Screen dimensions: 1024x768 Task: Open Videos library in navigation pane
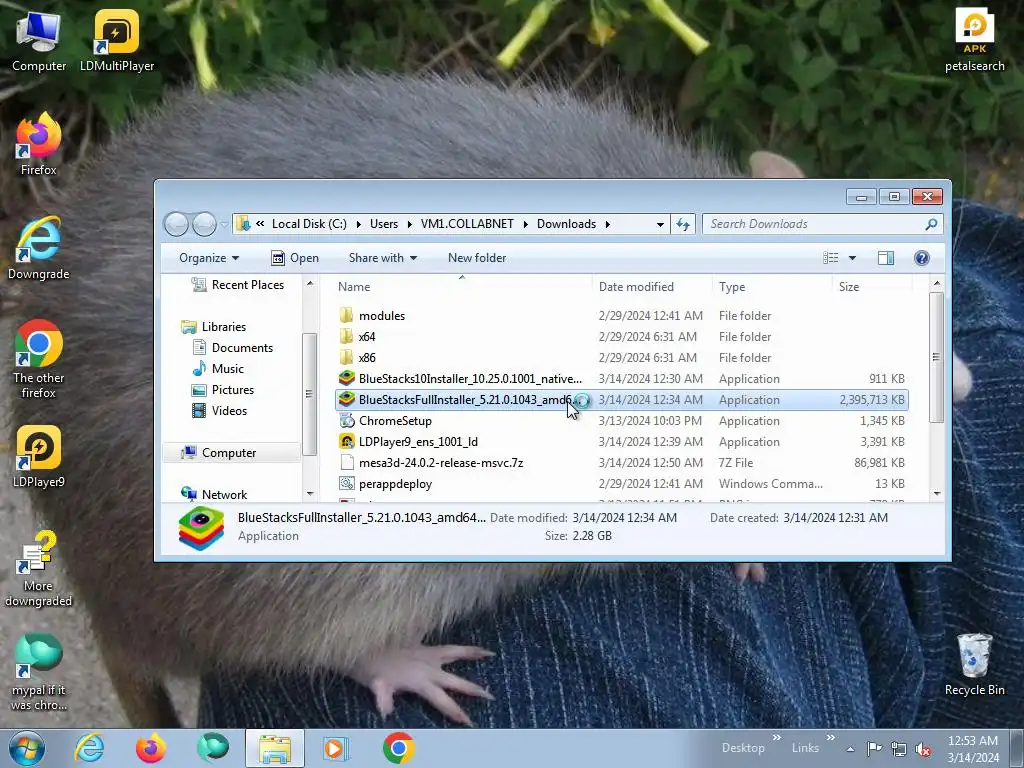pos(219,411)
